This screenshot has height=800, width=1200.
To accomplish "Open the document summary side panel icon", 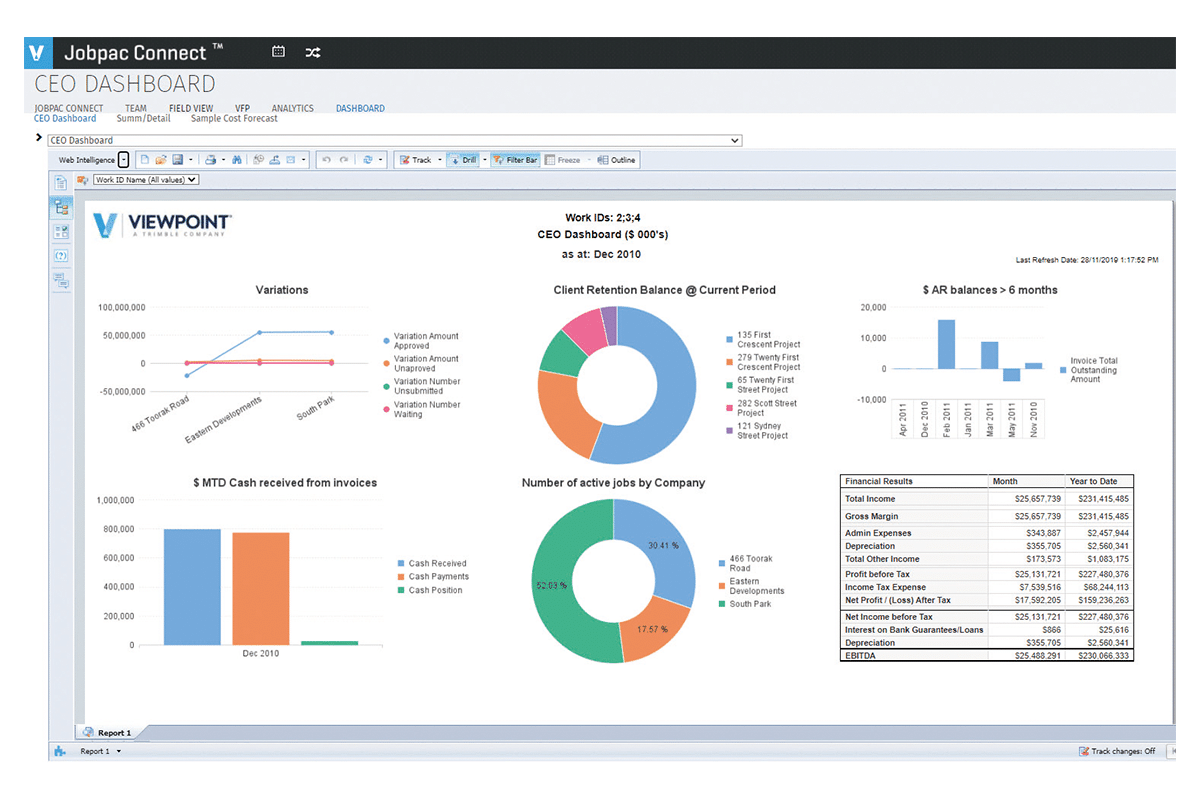I will point(61,183).
